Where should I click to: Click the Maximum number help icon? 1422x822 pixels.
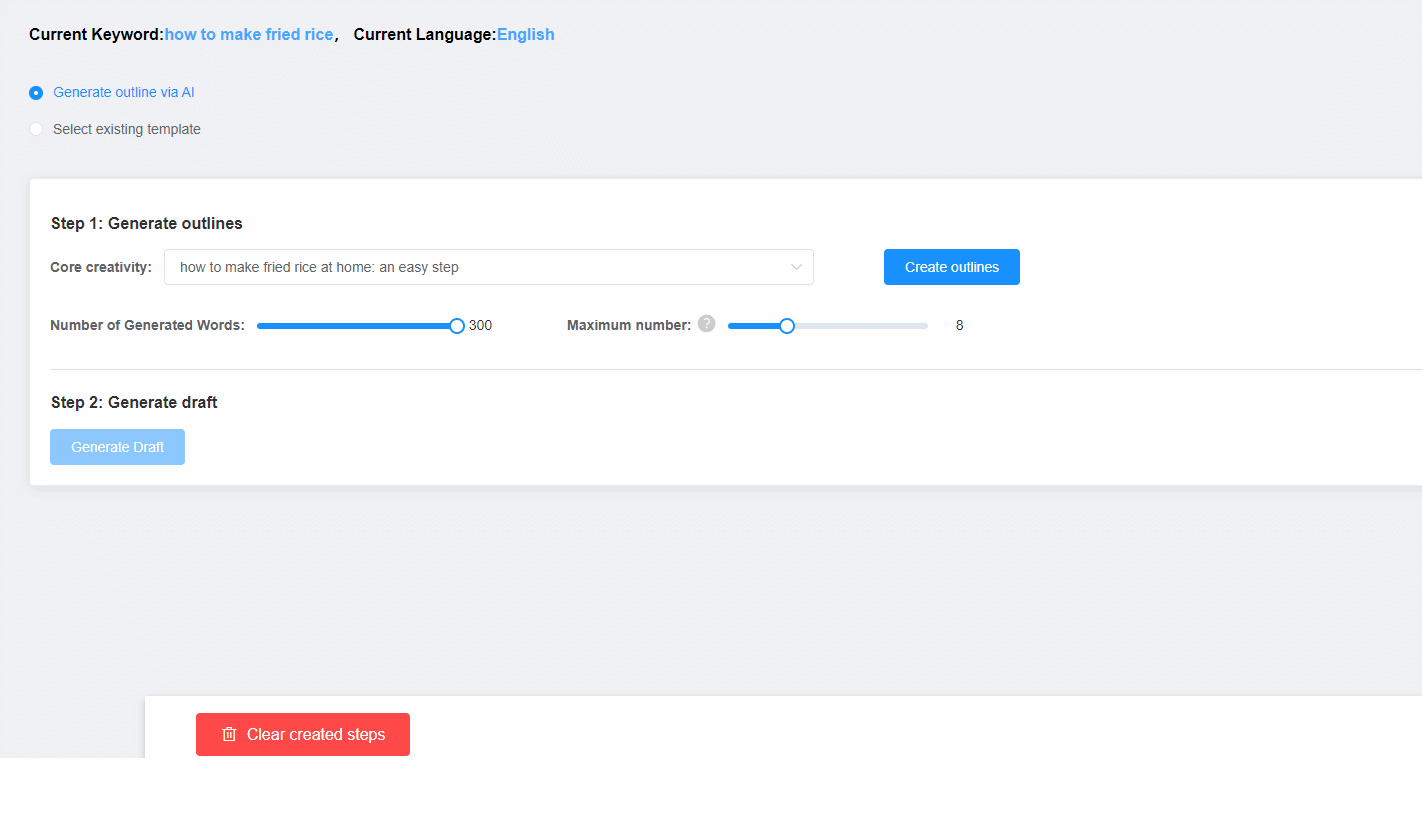click(x=707, y=324)
